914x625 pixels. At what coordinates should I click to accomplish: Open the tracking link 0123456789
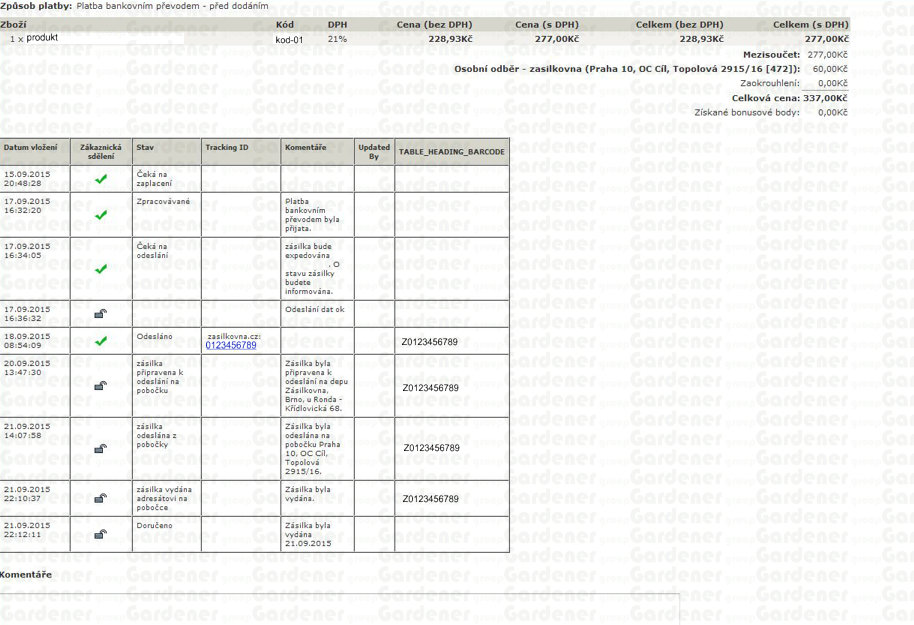click(x=230, y=345)
